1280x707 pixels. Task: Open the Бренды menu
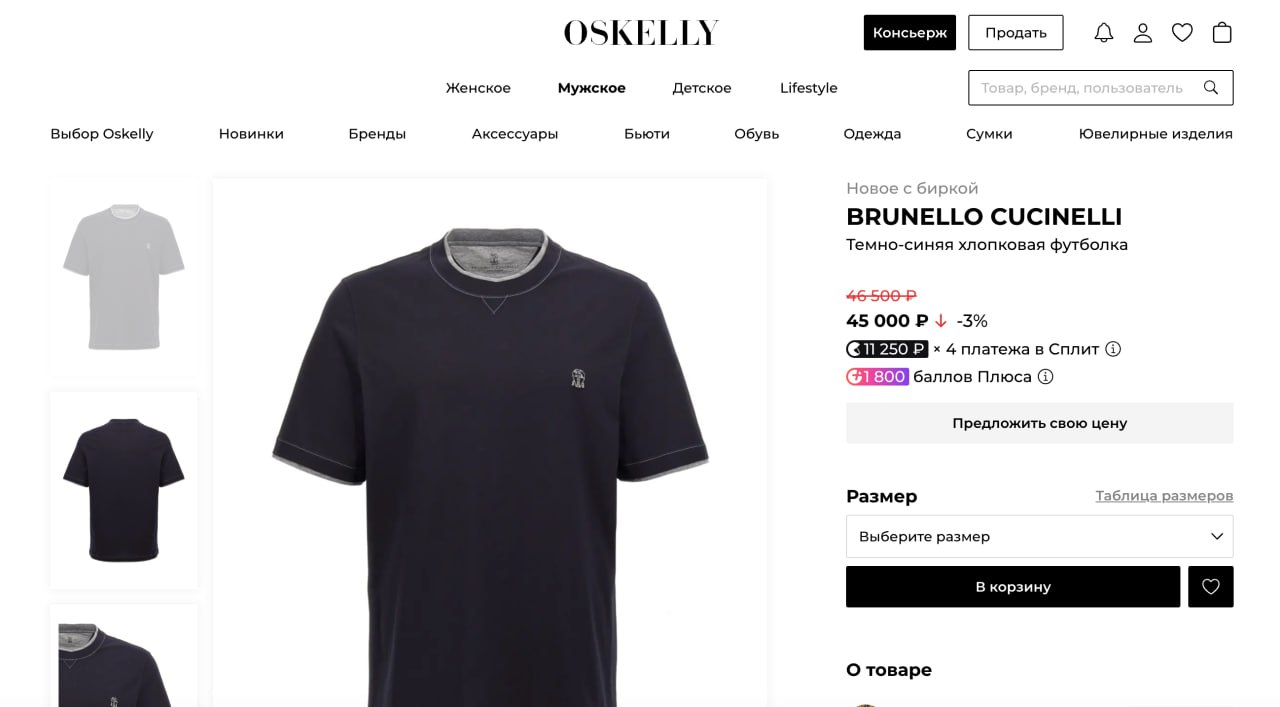click(377, 134)
